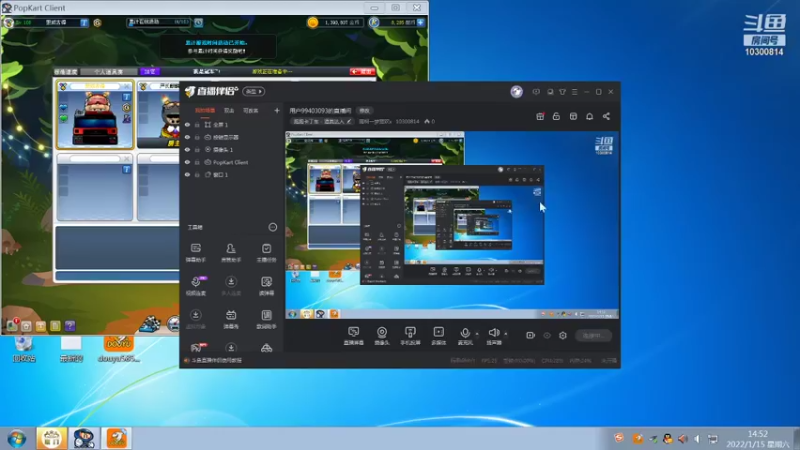
Task: Open the message bubble icon in title bar
Action: click(536, 92)
